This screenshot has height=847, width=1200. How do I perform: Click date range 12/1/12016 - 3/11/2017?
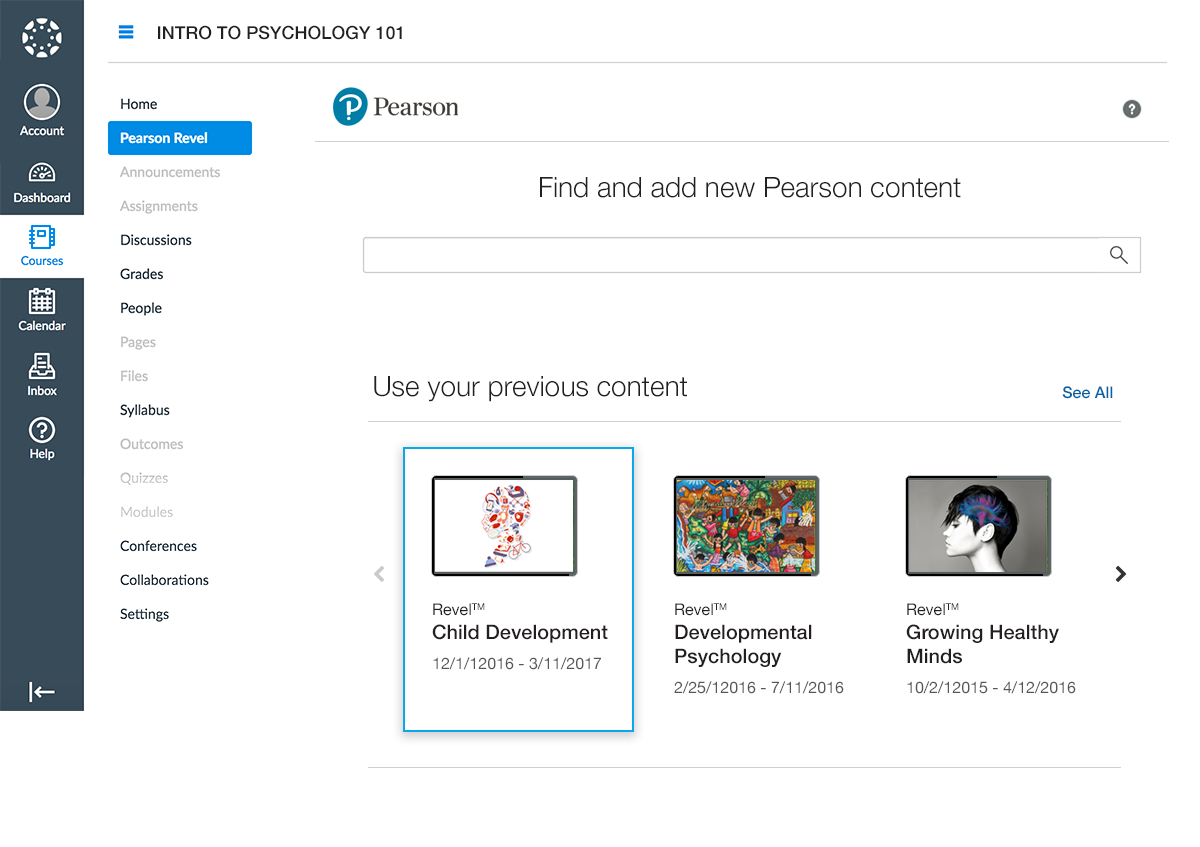tap(517, 664)
